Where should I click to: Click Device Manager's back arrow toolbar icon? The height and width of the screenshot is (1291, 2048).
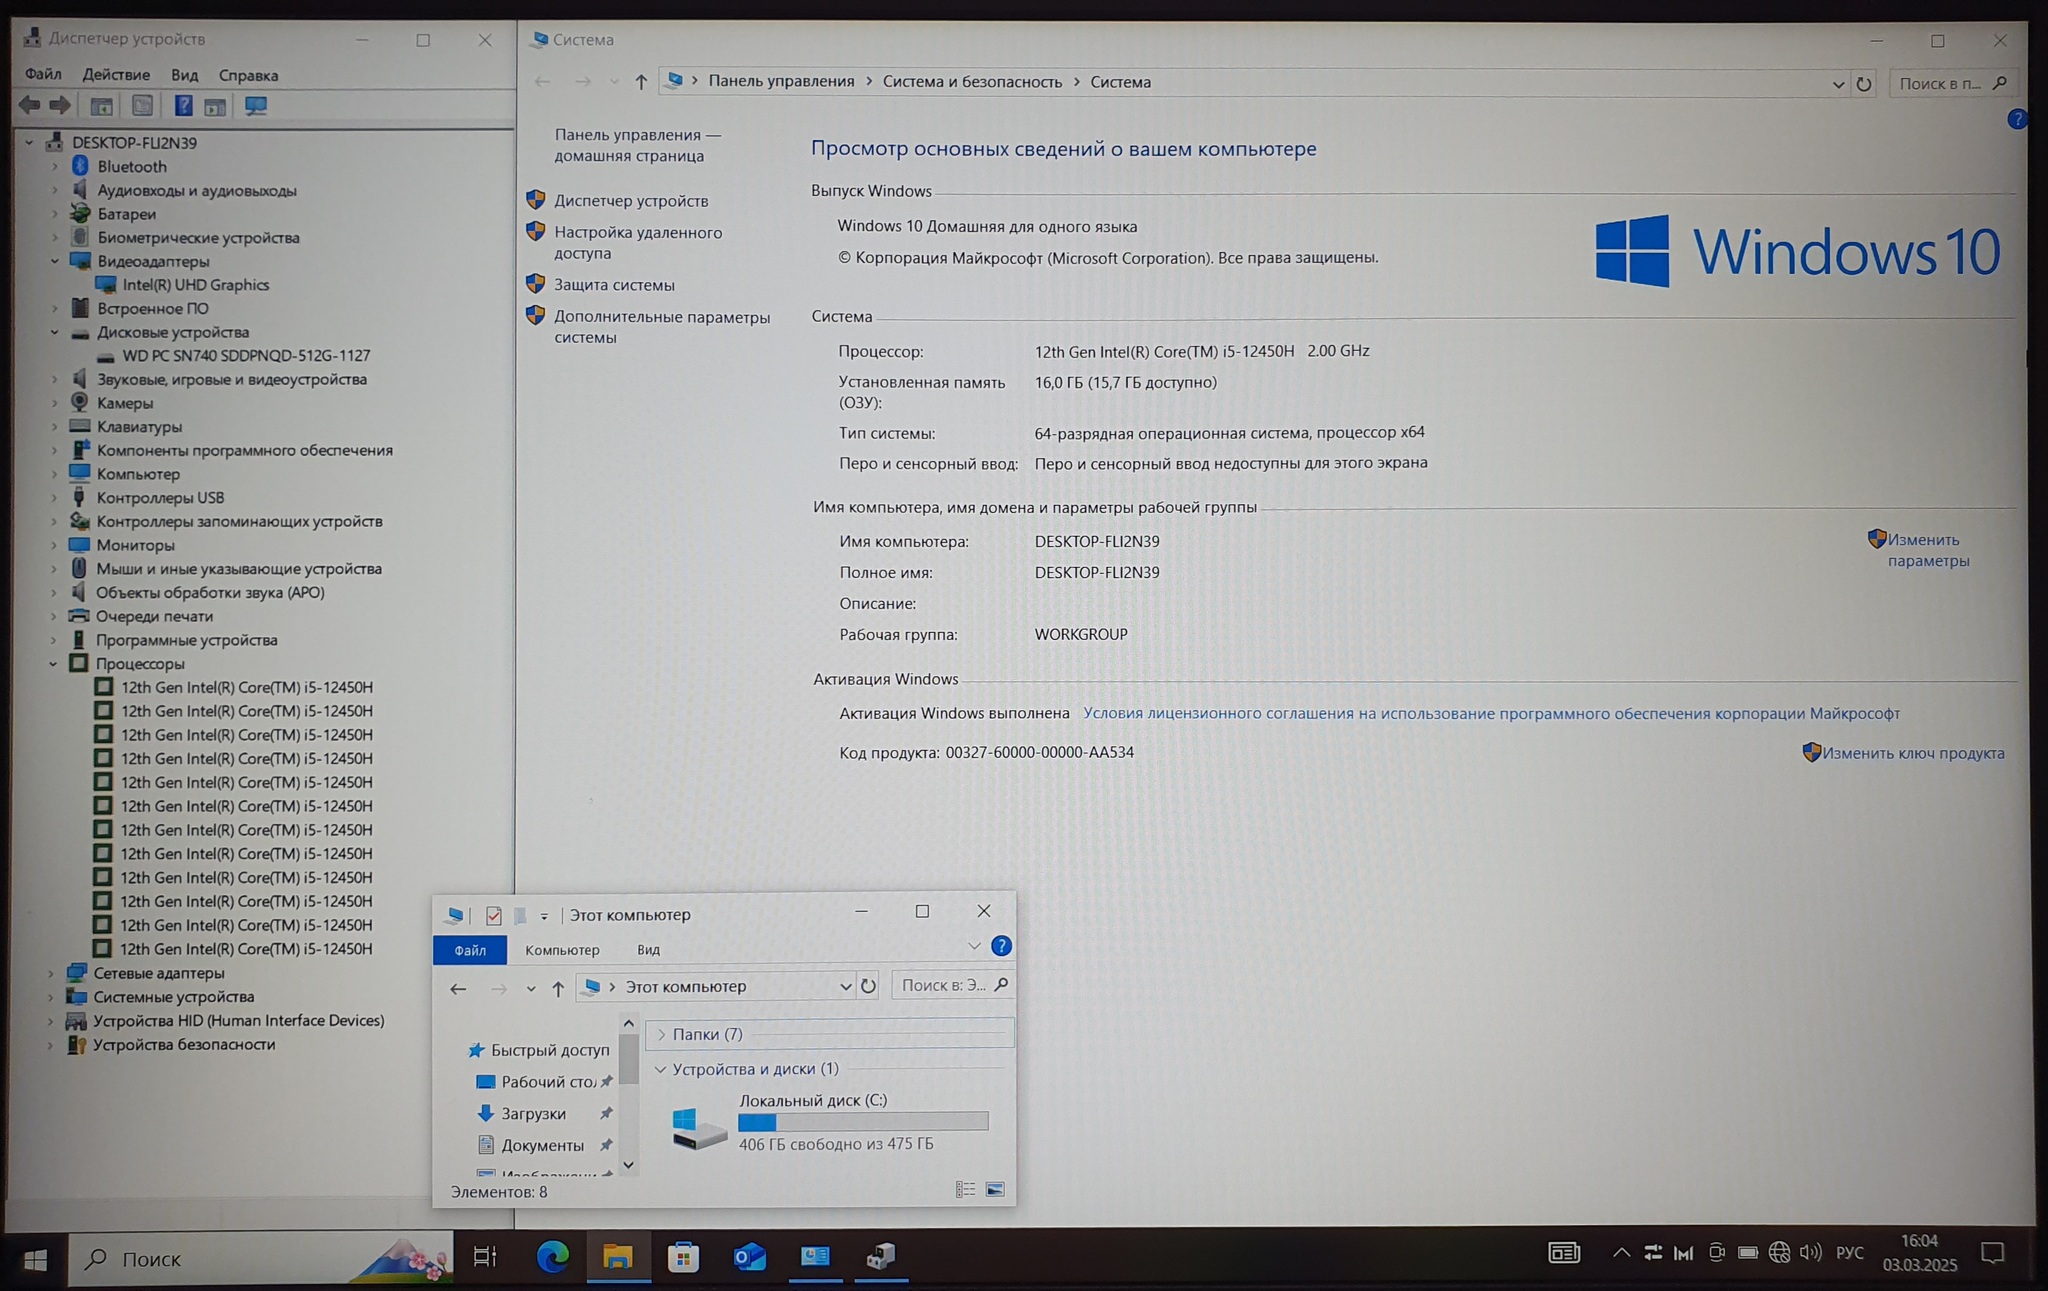coord(30,106)
